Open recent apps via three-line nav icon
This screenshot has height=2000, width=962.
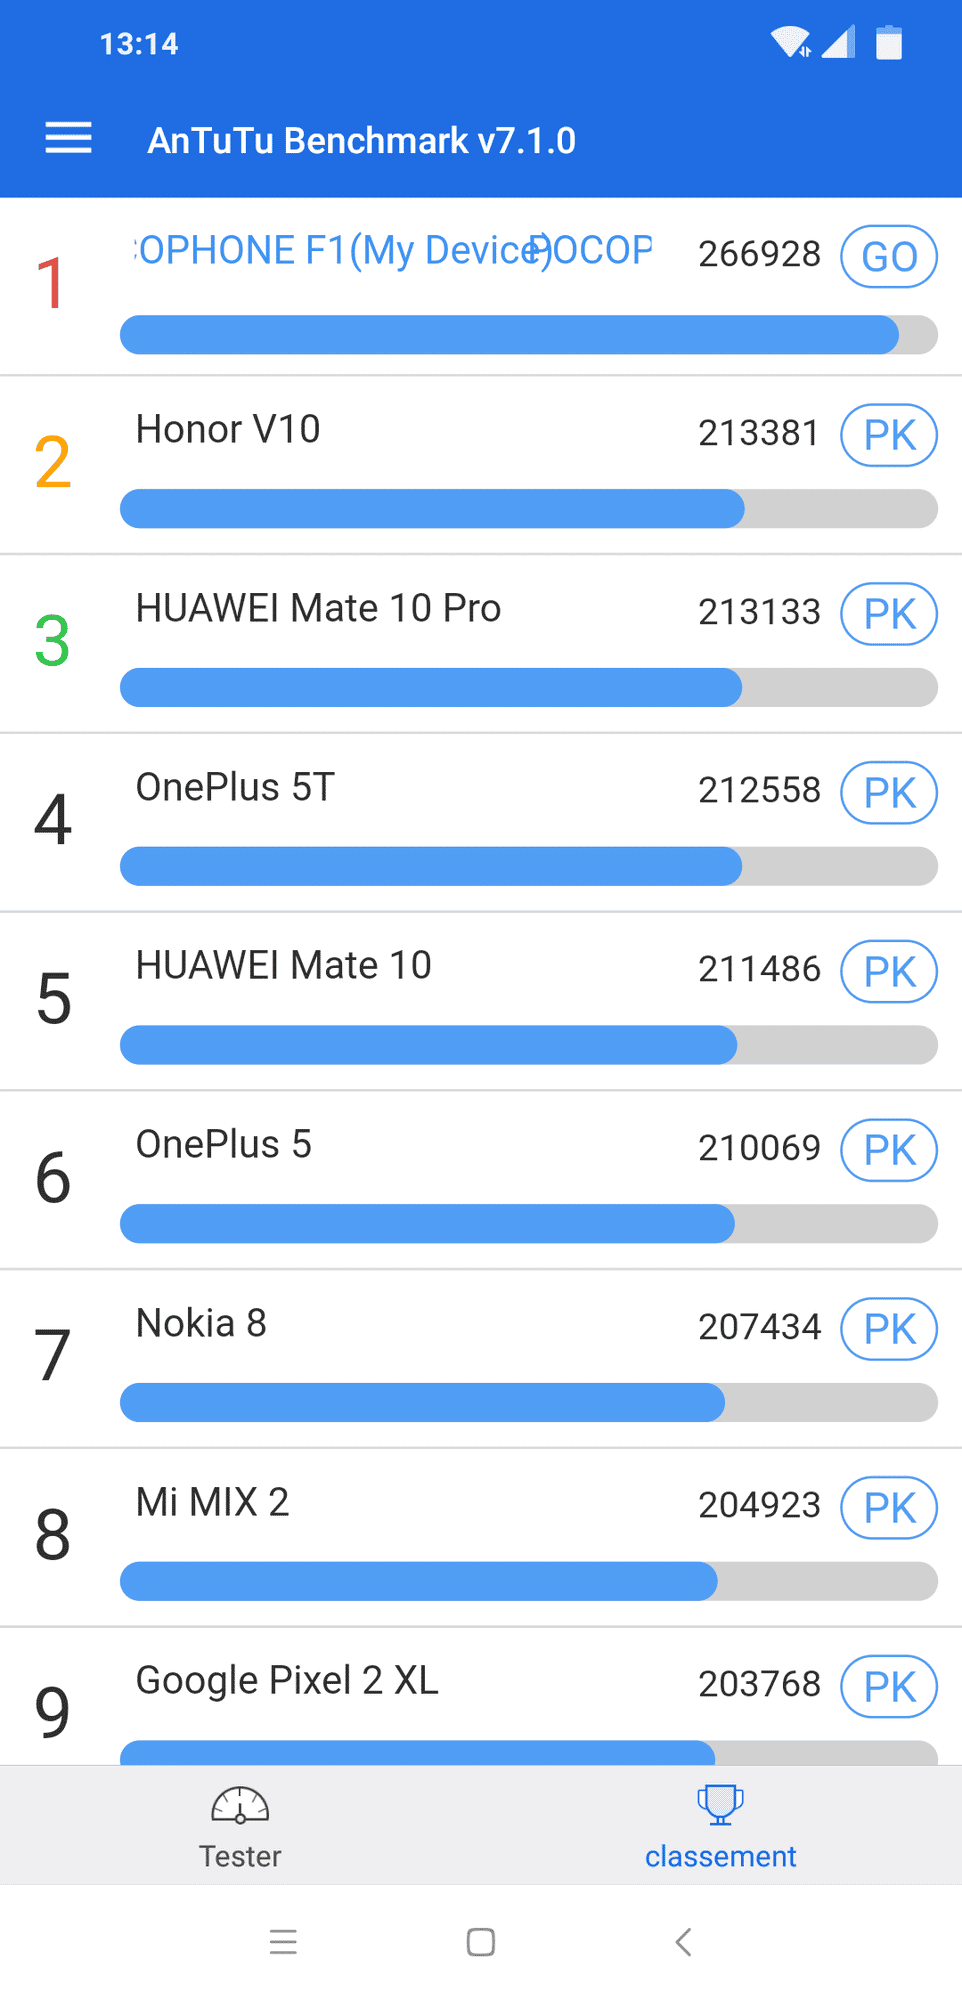(x=283, y=1942)
